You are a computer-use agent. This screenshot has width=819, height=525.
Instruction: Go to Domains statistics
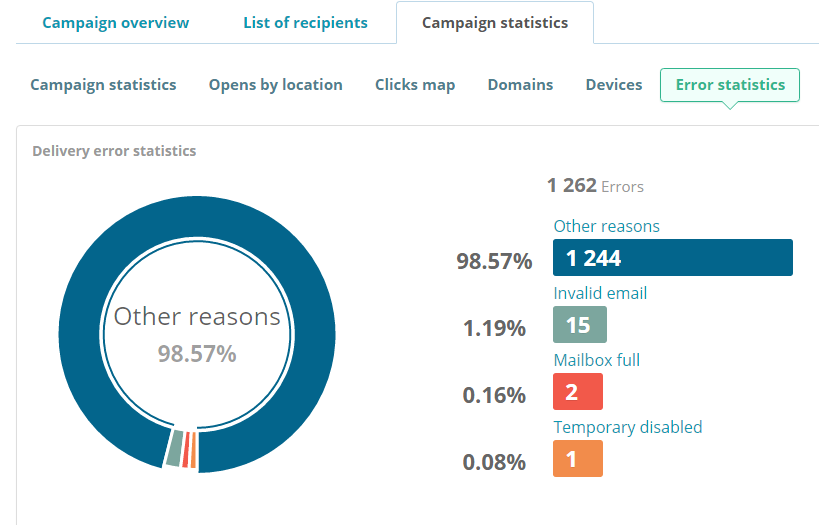coord(520,85)
